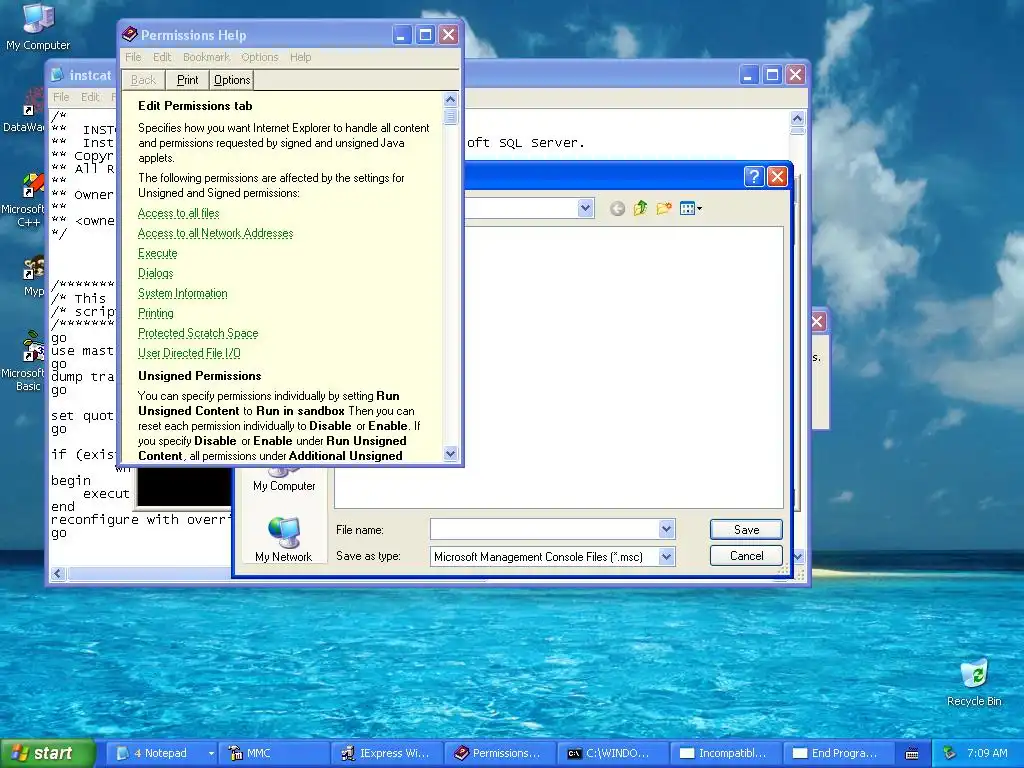Follow the Execute help link
Viewport: 1024px width, 768px height.
pyautogui.click(x=157, y=253)
